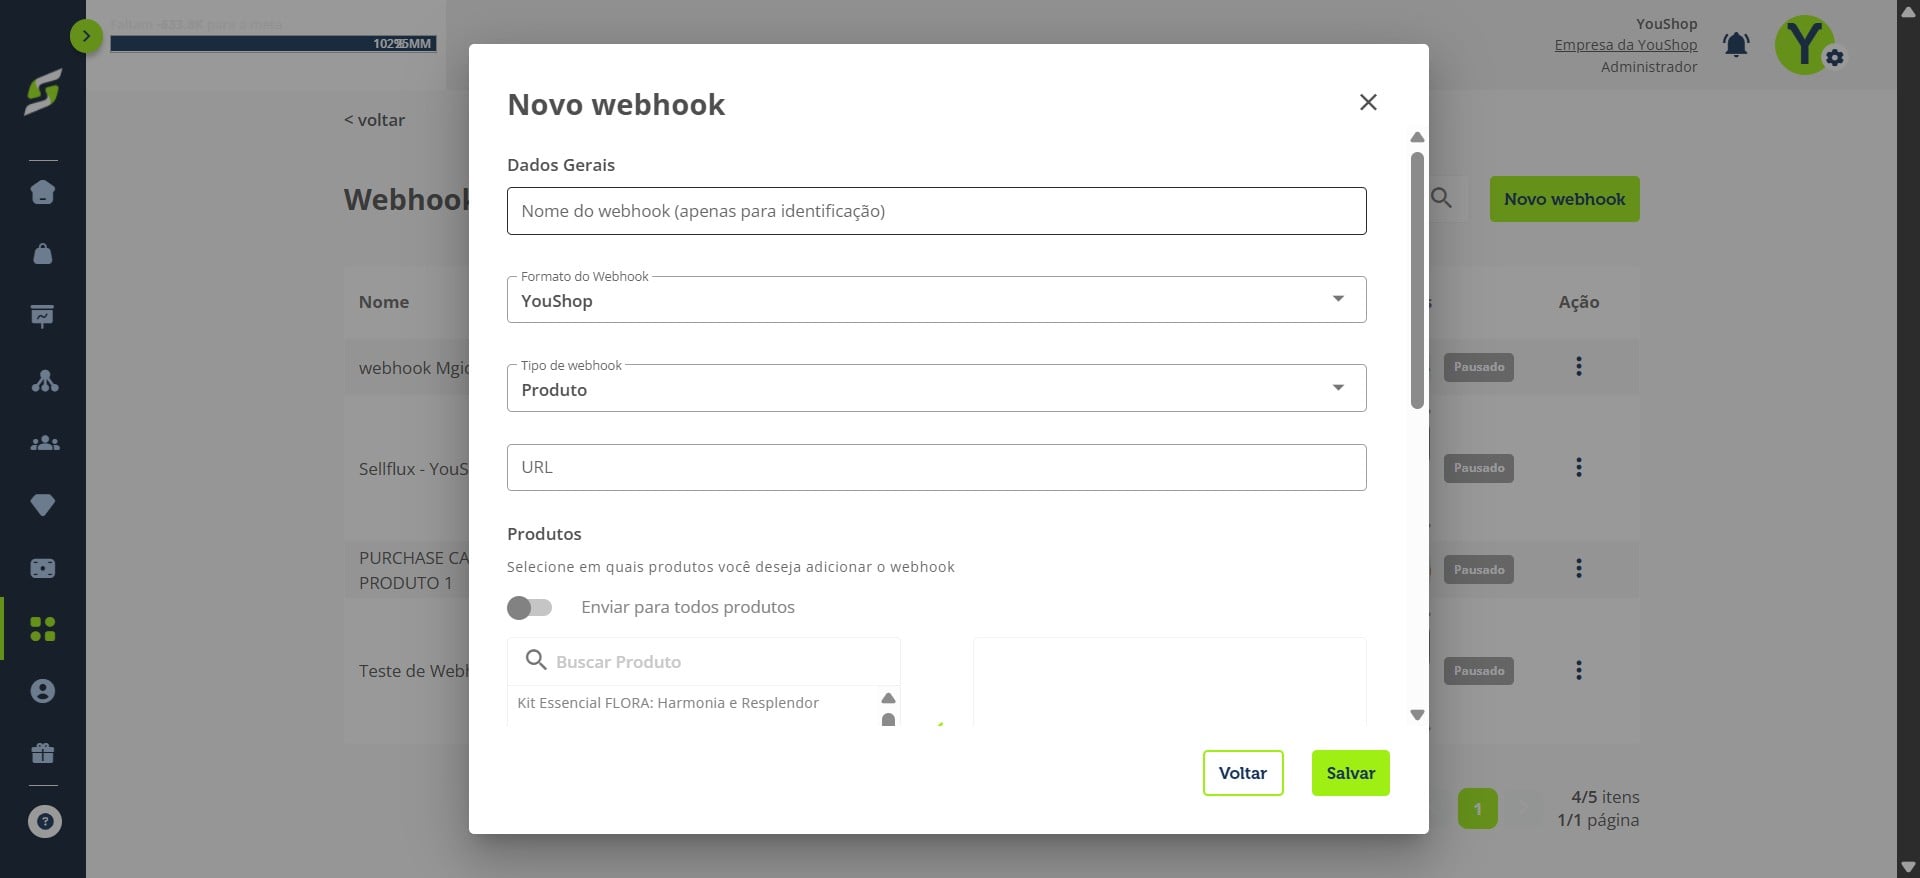Click the Nome do webhook input field
Viewport: 1920px width, 878px height.
coord(936,211)
